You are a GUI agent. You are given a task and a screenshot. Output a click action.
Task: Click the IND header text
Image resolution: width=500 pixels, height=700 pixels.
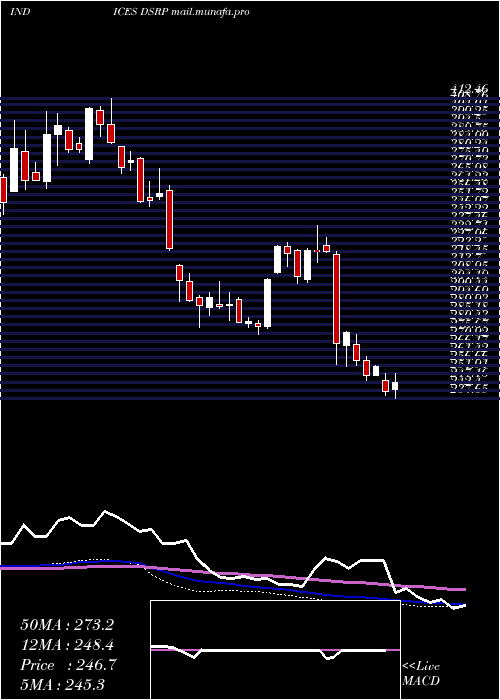click(20, 12)
